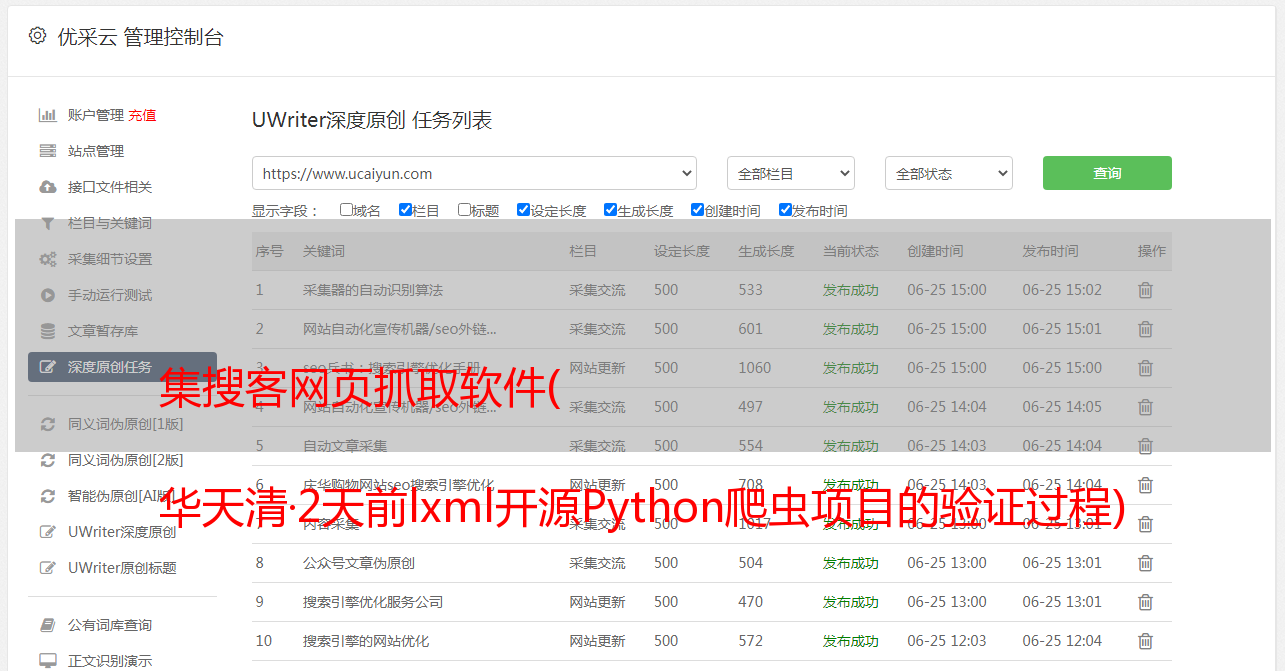Viewport: 1285px width, 671px height.
Task: Click keyword 搜索引擎优化服务公司
Action: pyautogui.click(x=373, y=602)
